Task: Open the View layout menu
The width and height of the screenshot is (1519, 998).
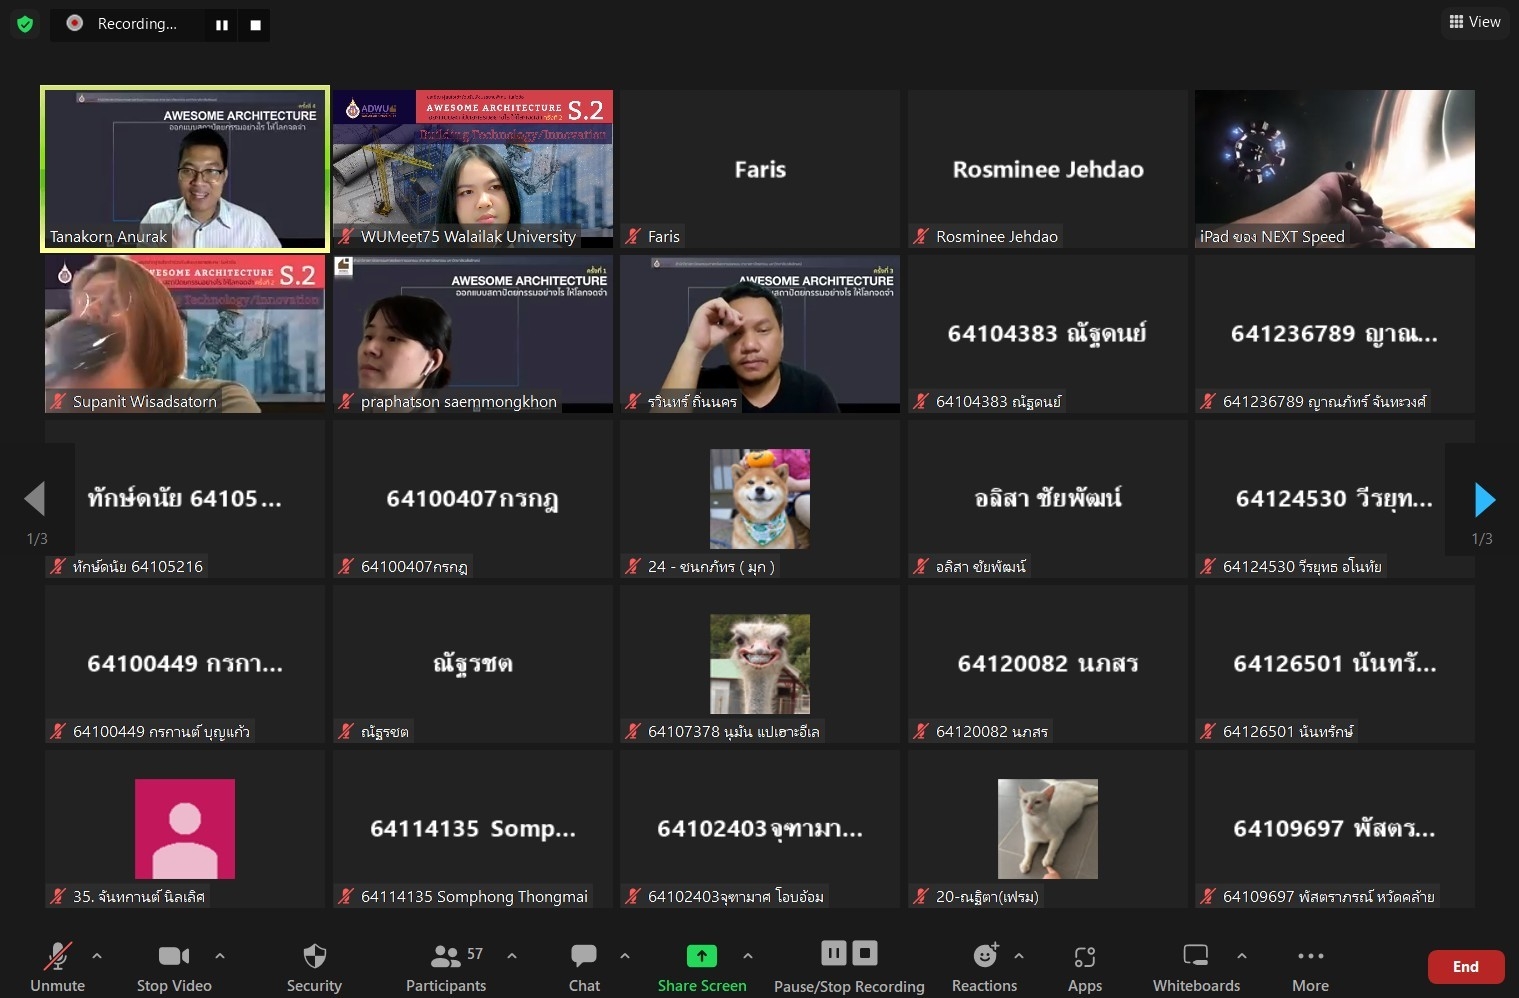Action: (1475, 22)
